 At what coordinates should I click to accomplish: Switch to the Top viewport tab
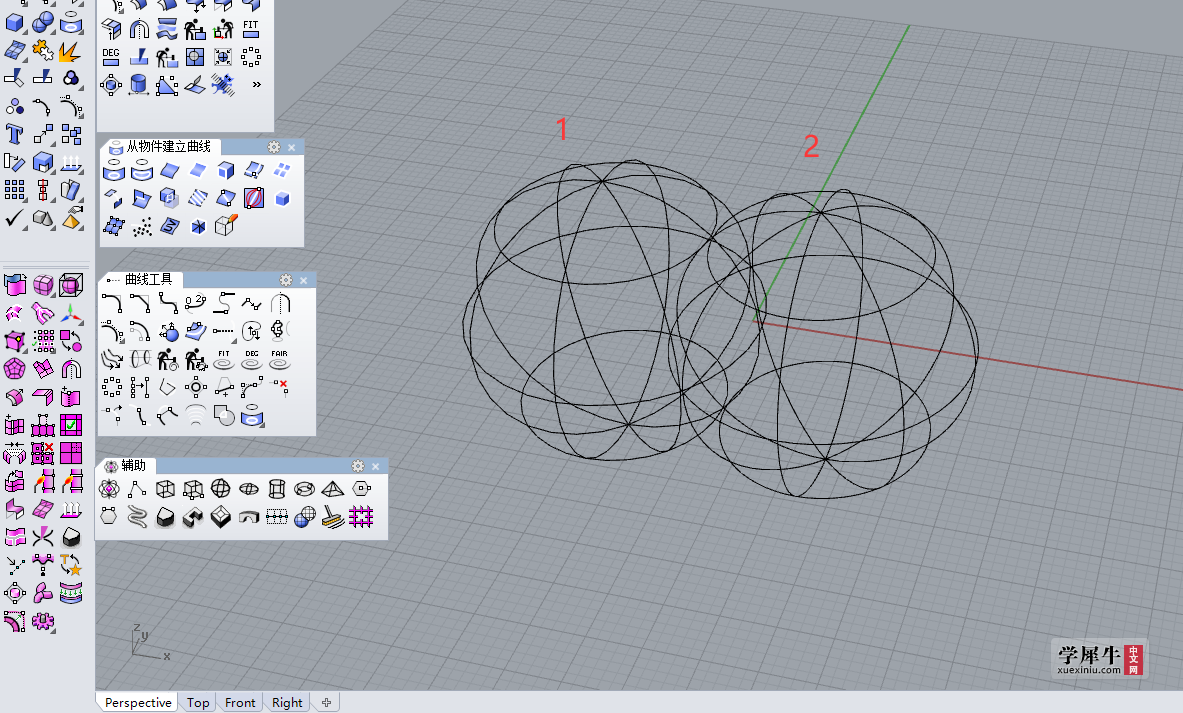pos(198,702)
